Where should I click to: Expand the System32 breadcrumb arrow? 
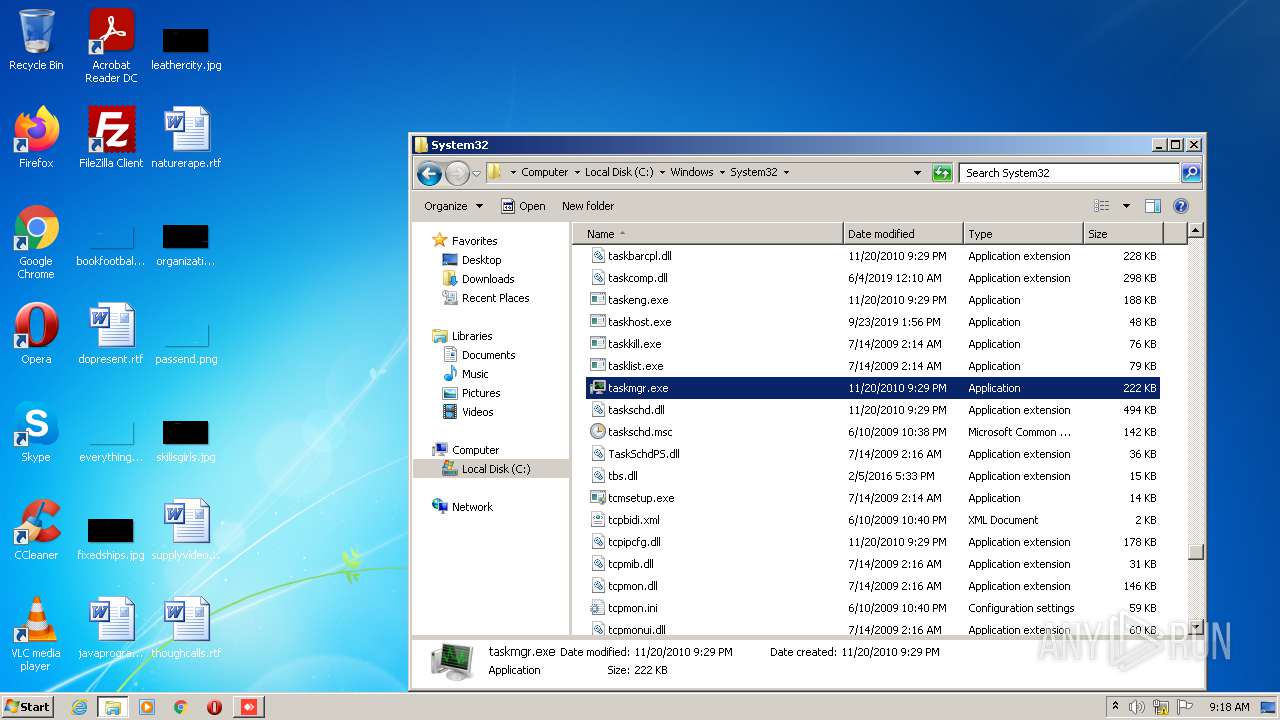pyautogui.click(x=786, y=173)
